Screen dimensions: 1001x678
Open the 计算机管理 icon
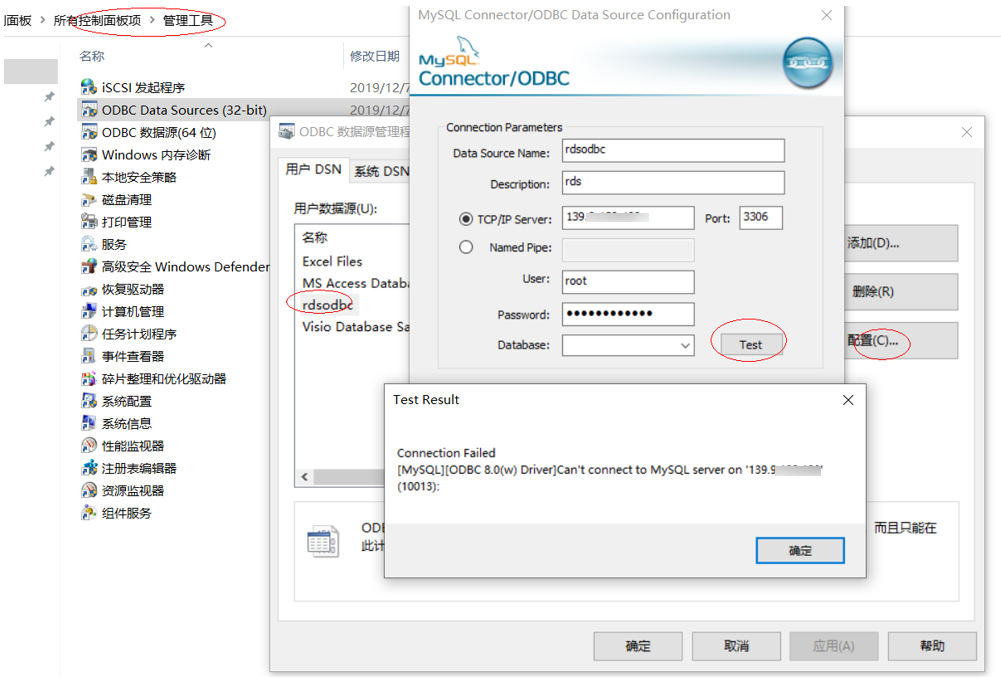[89, 312]
